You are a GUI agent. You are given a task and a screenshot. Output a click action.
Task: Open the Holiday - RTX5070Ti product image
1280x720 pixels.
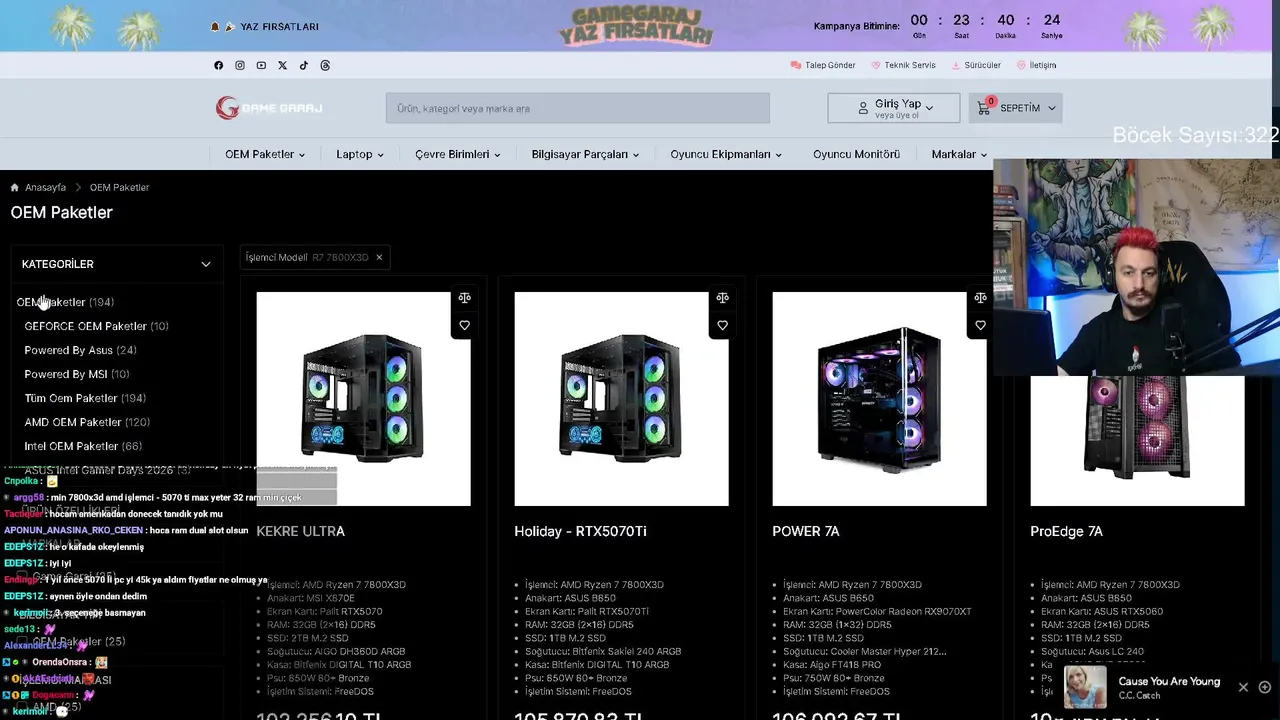621,399
